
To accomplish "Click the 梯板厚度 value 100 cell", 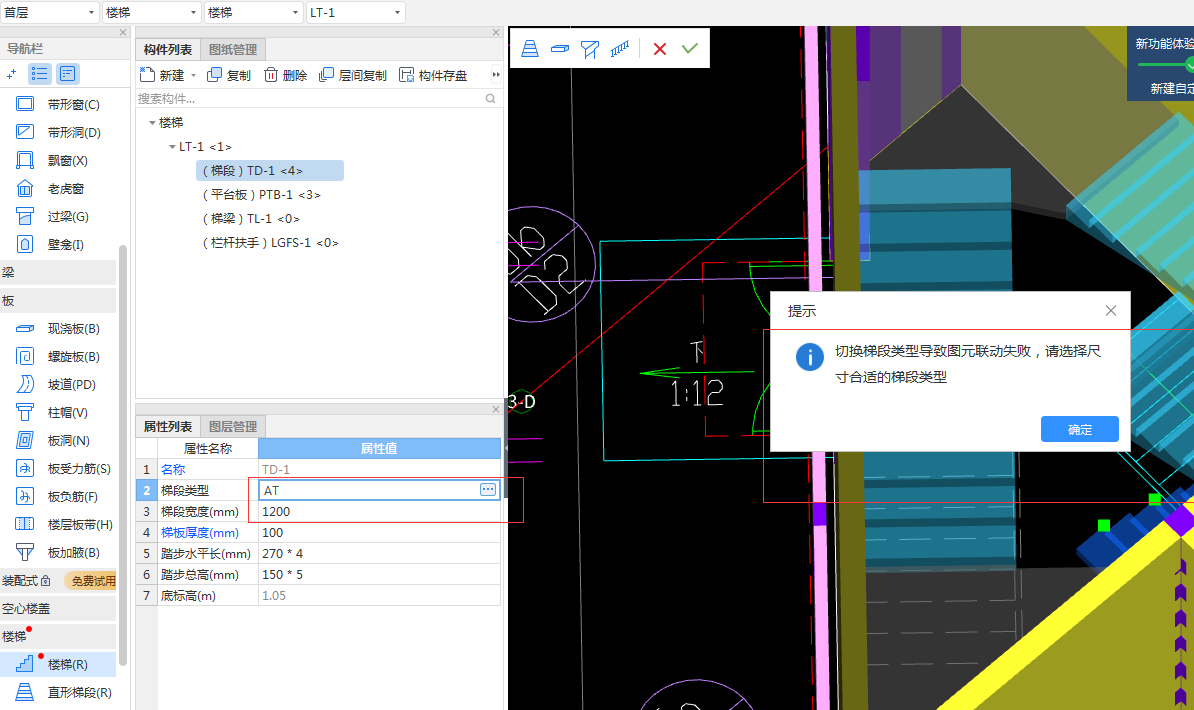I will (x=379, y=532).
